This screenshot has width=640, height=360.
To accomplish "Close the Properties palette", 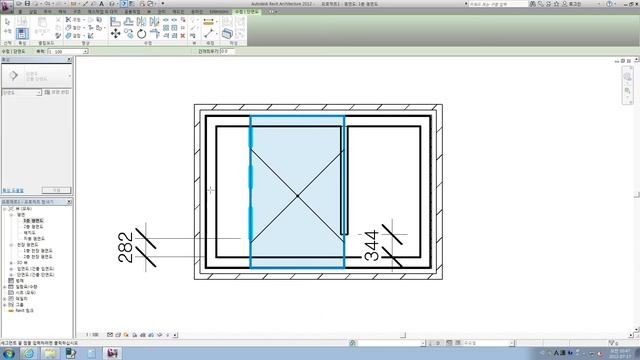I will (x=69, y=60).
